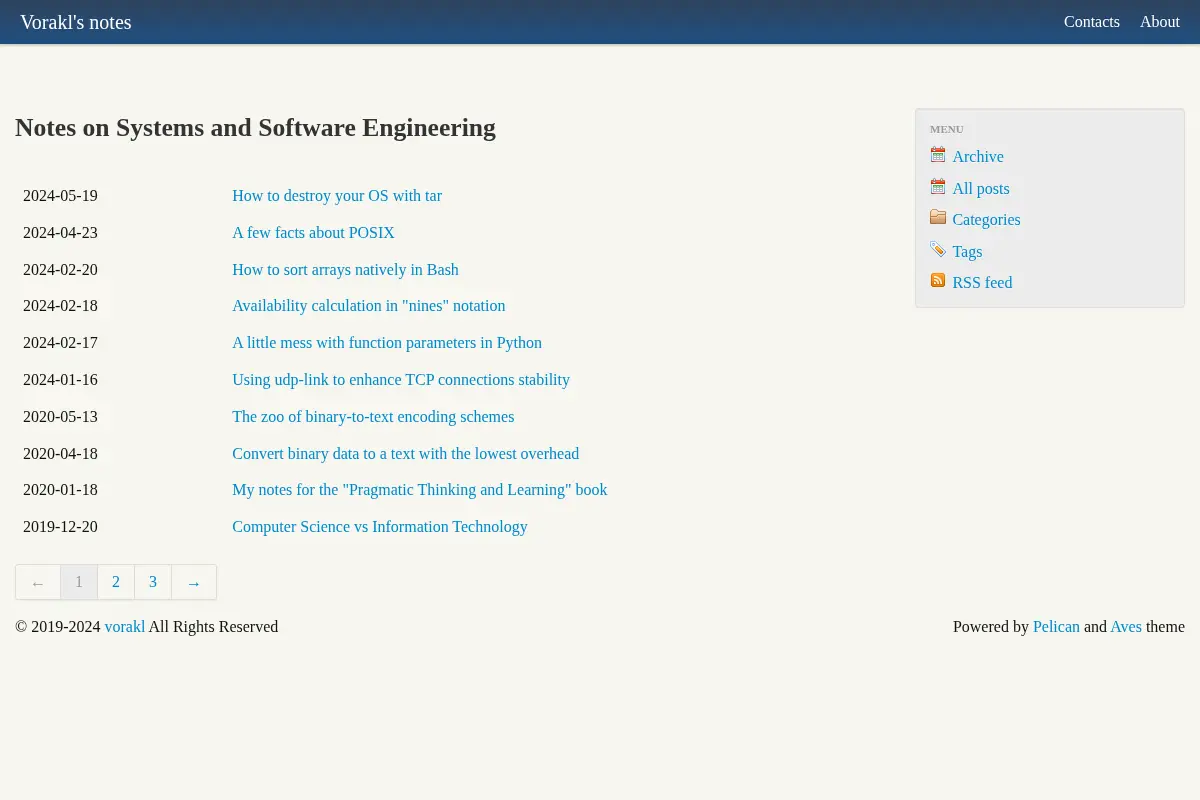Click the MENU sidebar label
Viewport: 1200px width, 800px height.
(x=947, y=129)
